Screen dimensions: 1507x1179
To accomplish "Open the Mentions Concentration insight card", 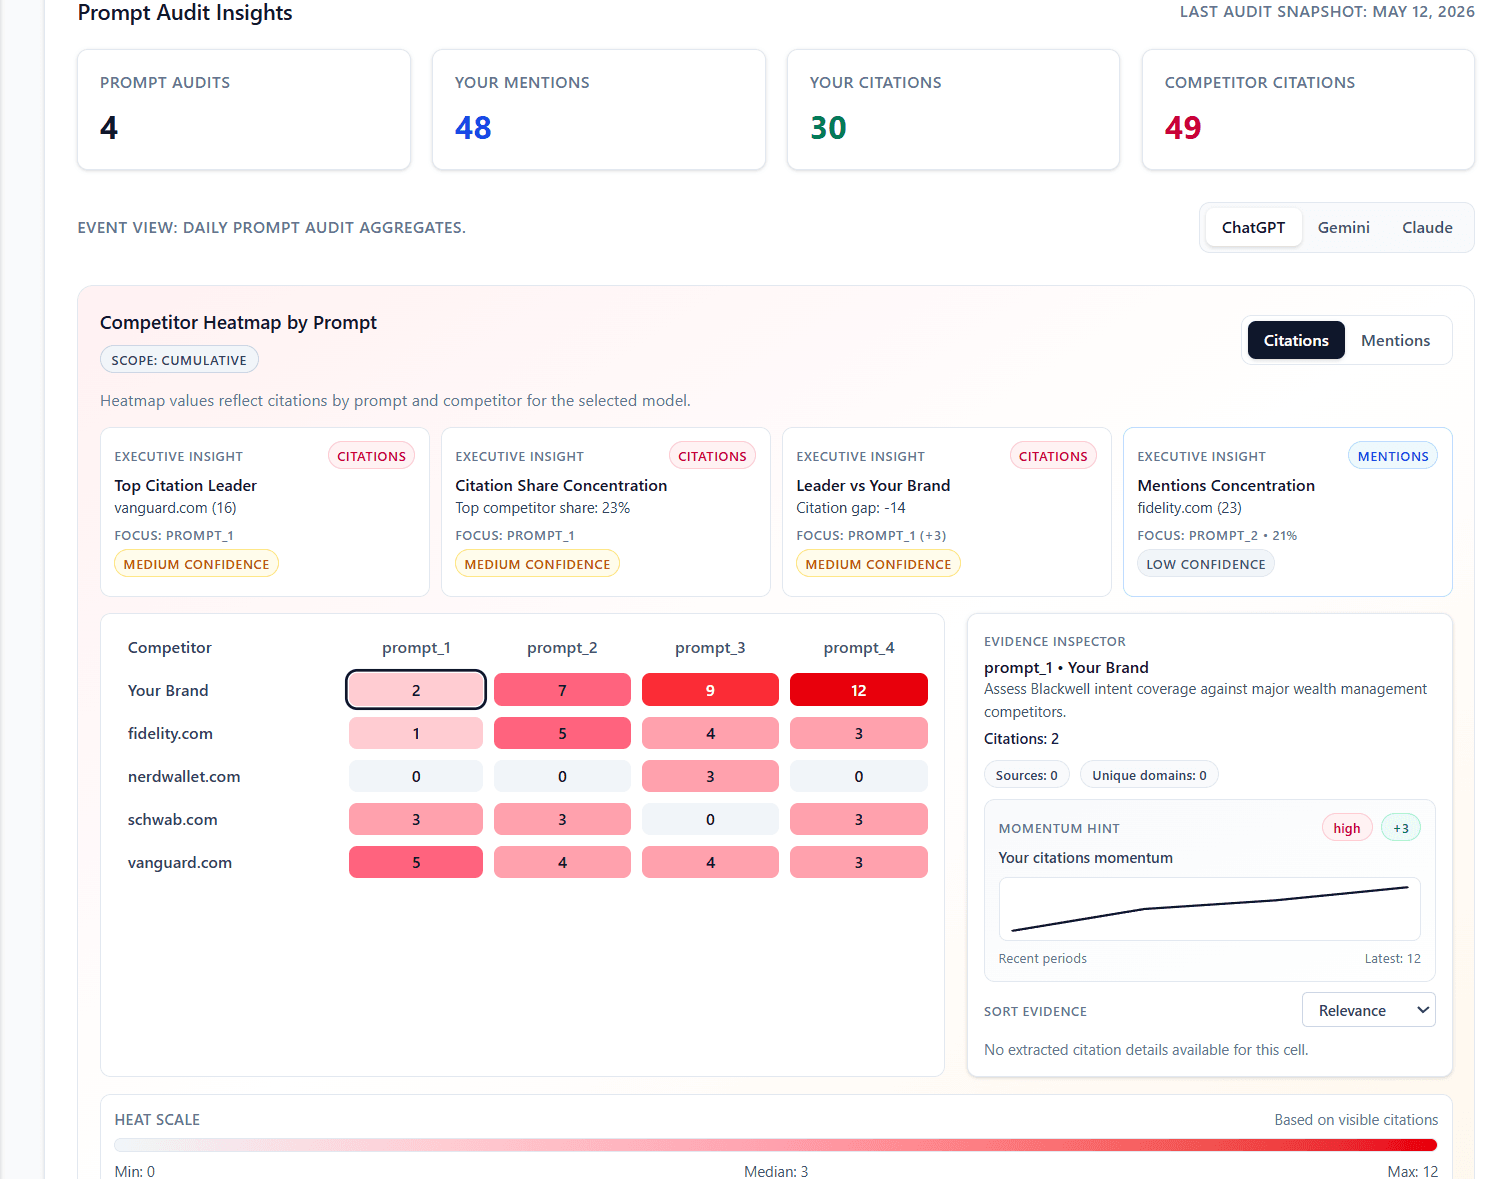I will click(x=1287, y=512).
